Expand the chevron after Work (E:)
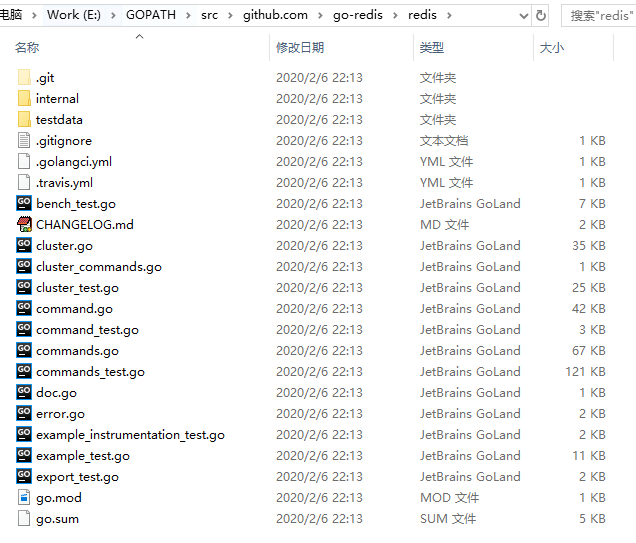This screenshot has width=636, height=543. point(113,16)
